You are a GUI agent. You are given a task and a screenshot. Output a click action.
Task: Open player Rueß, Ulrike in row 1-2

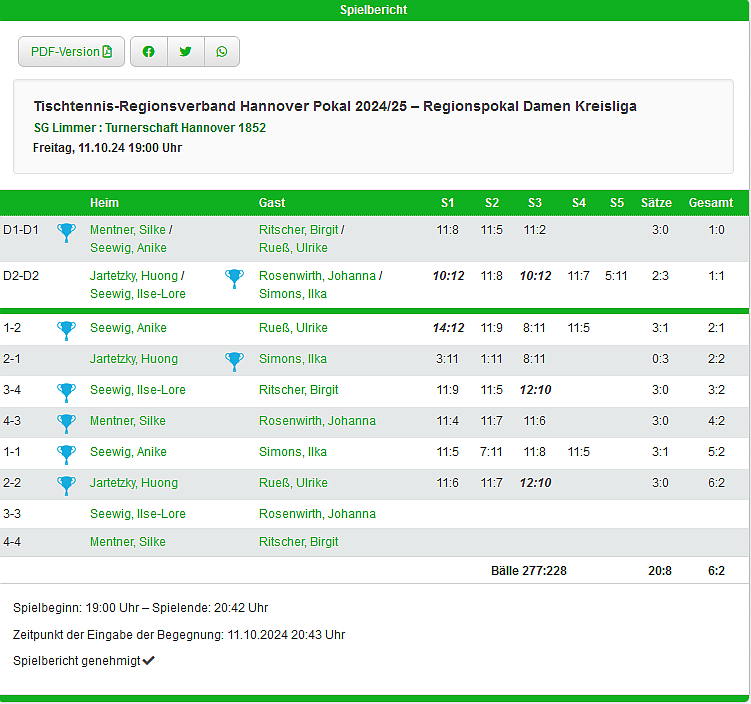coord(293,328)
